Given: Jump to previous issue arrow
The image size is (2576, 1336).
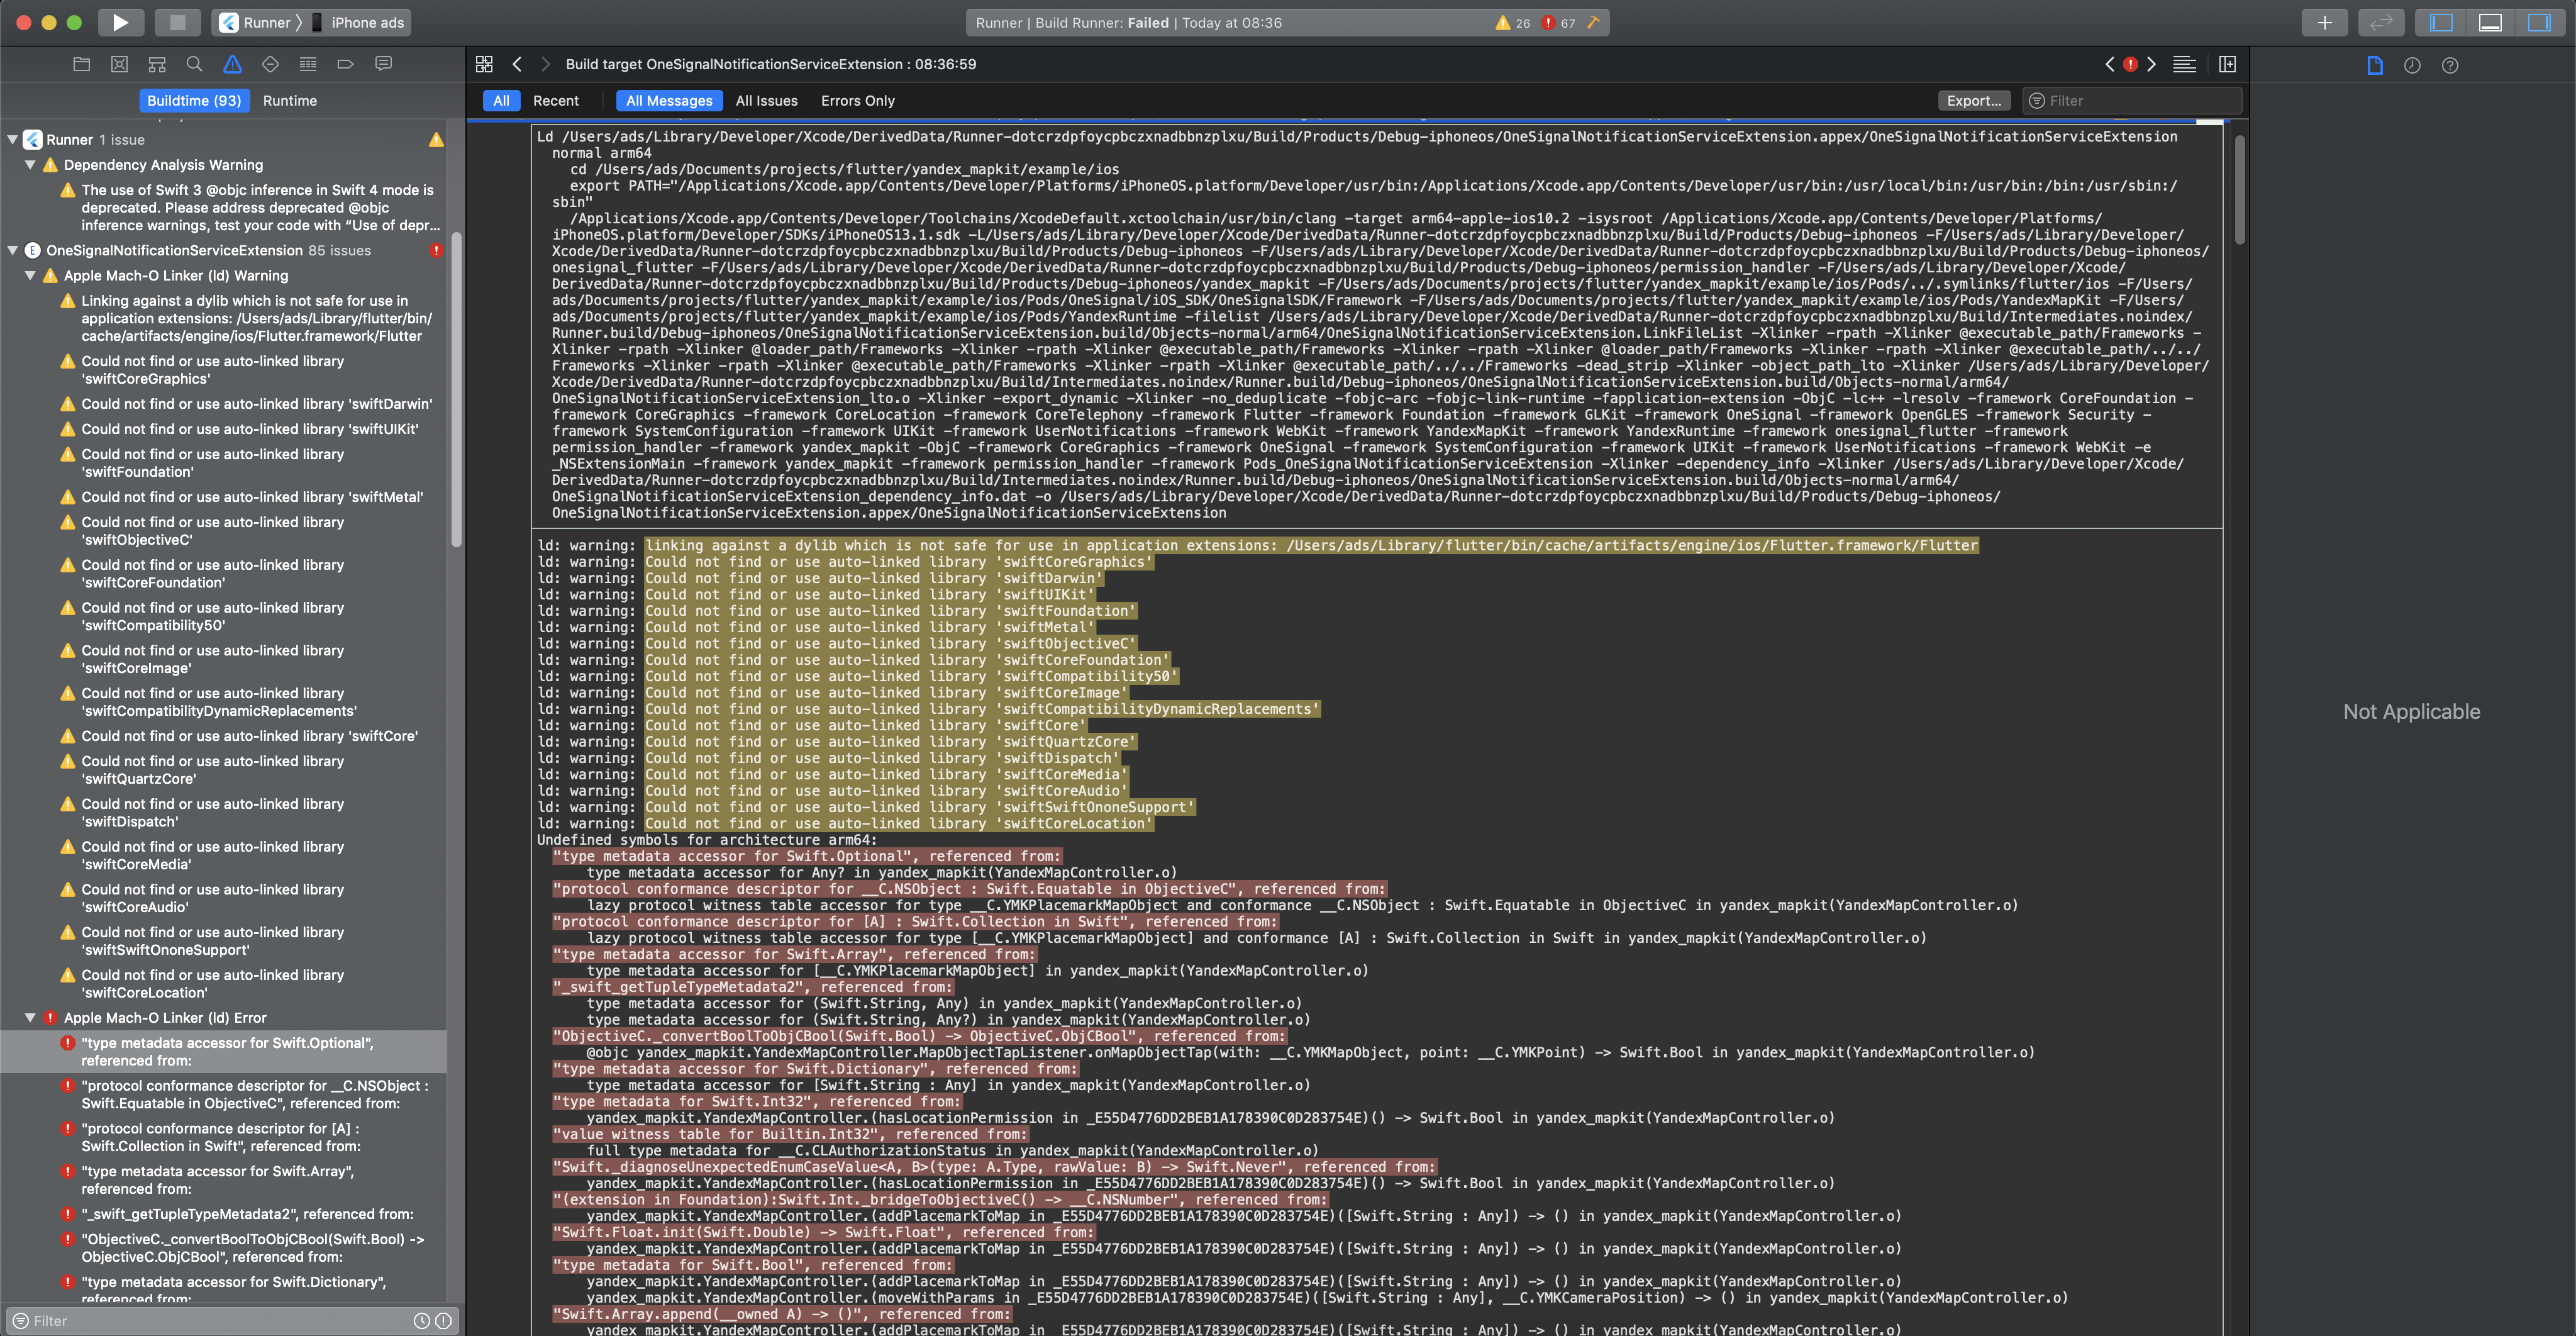Looking at the screenshot, I should [2109, 64].
